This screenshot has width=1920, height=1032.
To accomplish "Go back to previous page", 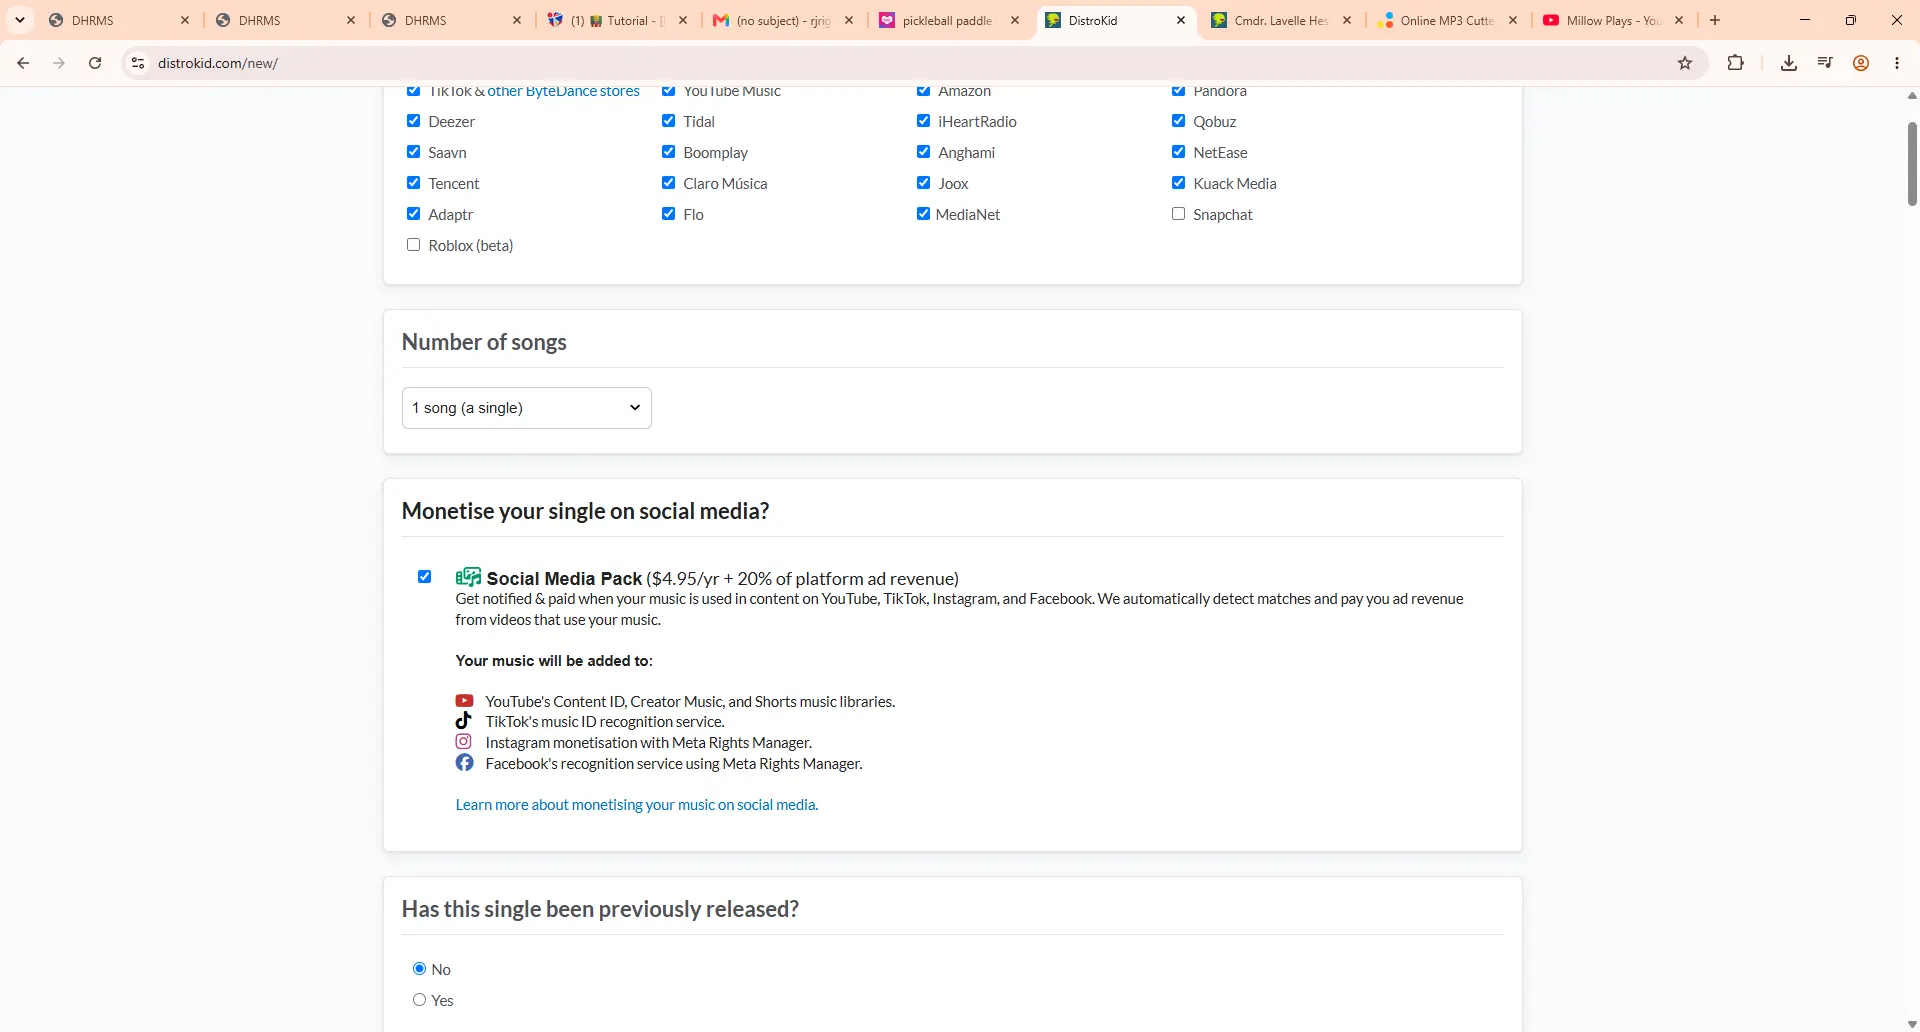I will point(23,63).
